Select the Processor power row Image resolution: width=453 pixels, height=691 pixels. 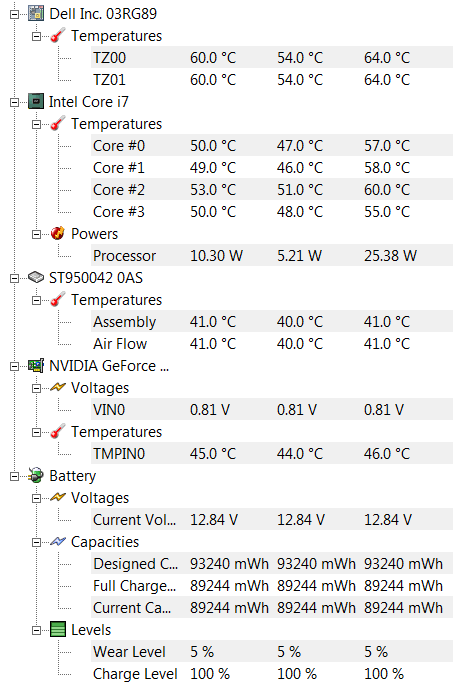click(x=272, y=256)
